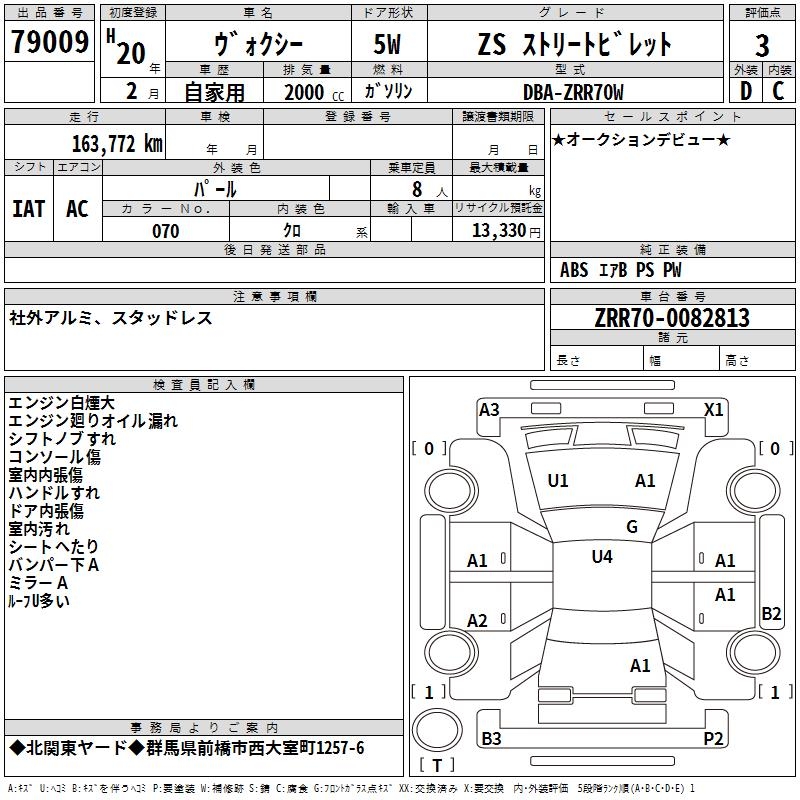The width and height of the screenshot is (800, 800).
Task: Click the car name ヴォクシー
Action: tap(258, 44)
